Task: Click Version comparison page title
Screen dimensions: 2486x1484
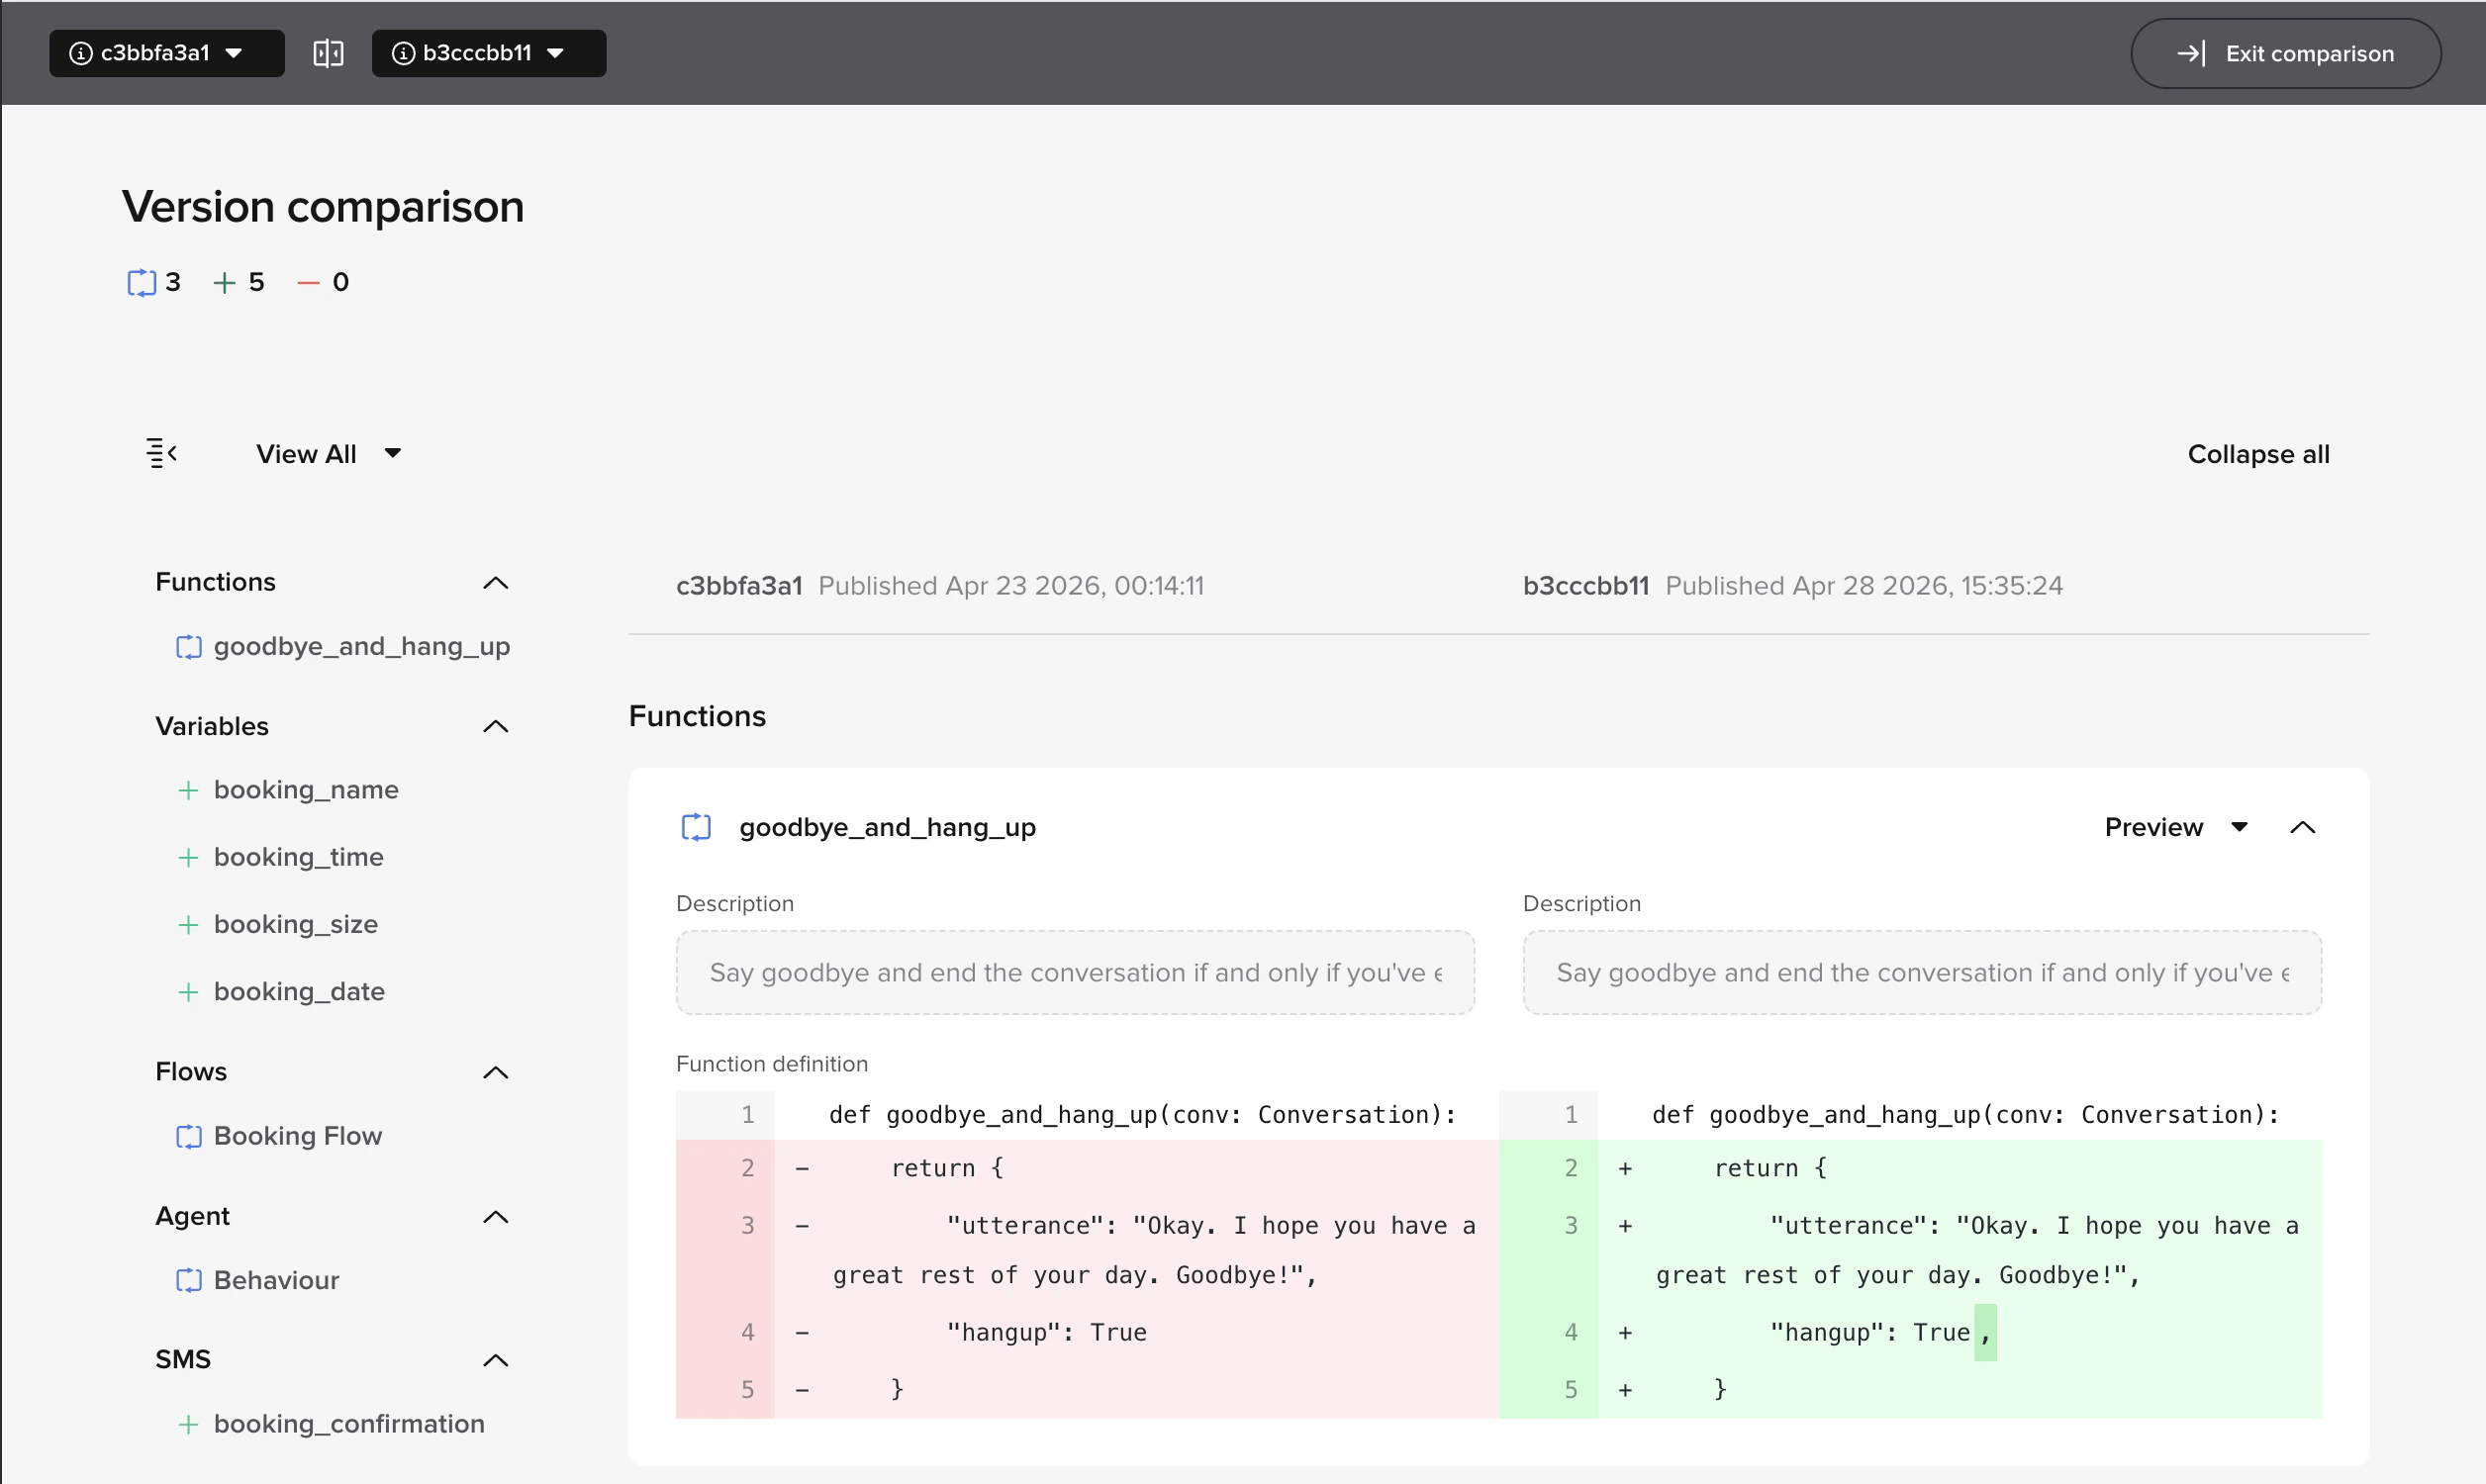Action: 323,207
